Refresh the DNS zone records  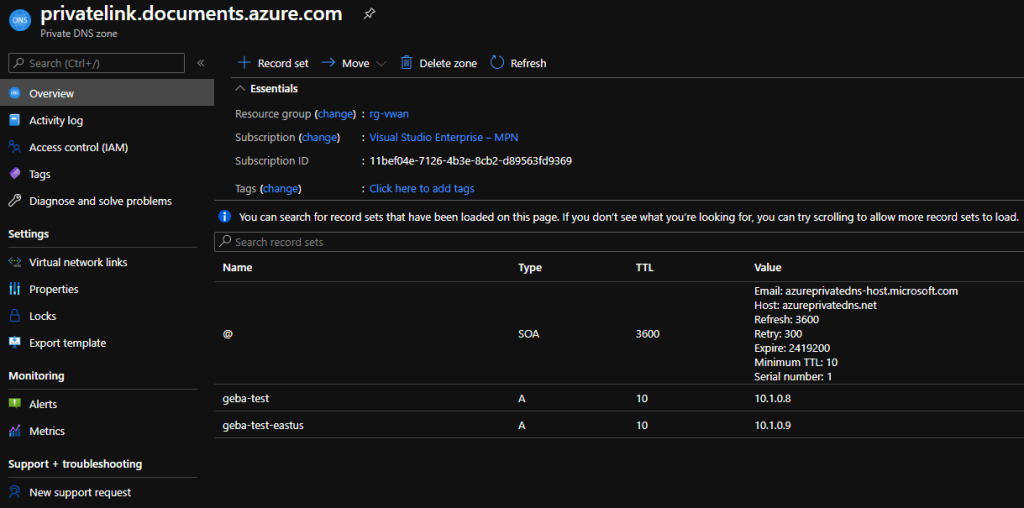point(518,63)
